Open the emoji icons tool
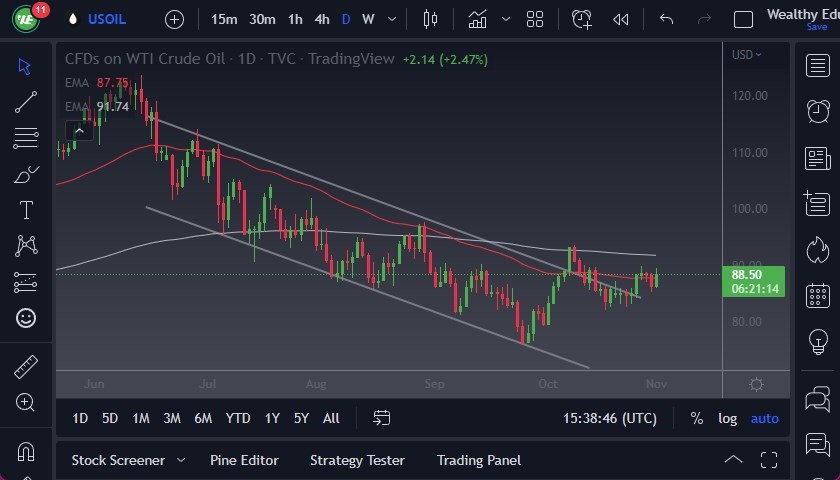Screen dimensions: 840x480 [26, 318]
